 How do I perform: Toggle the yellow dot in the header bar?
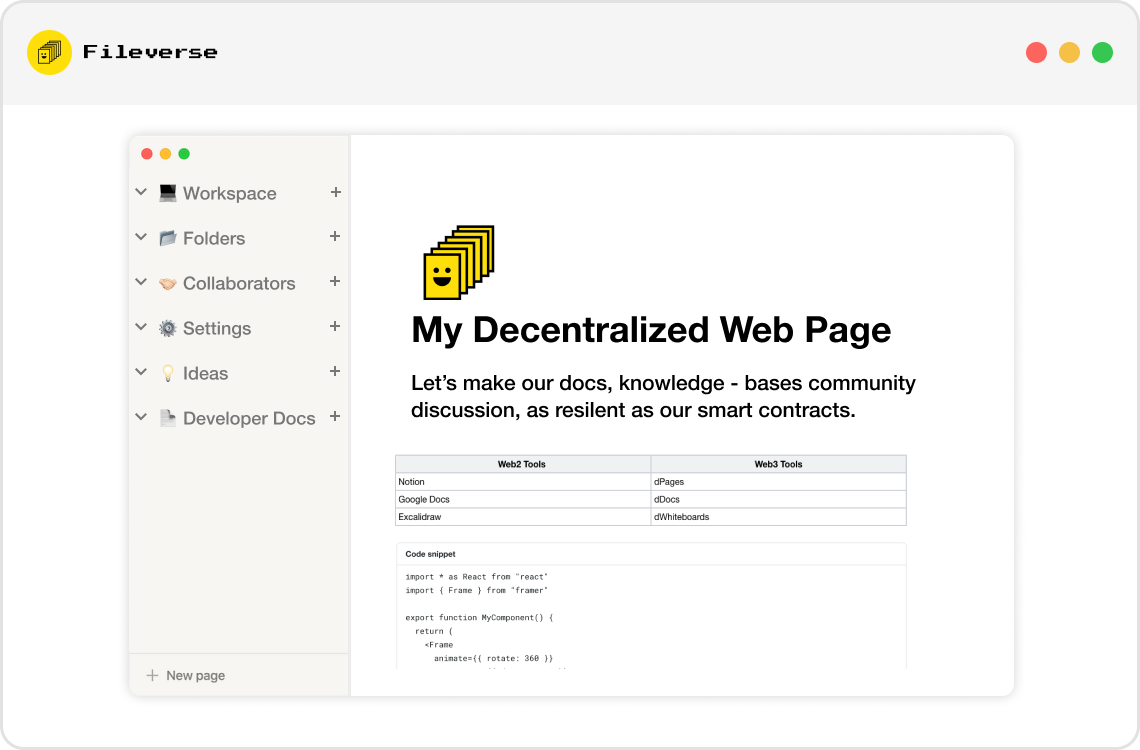coord(1069,52)
